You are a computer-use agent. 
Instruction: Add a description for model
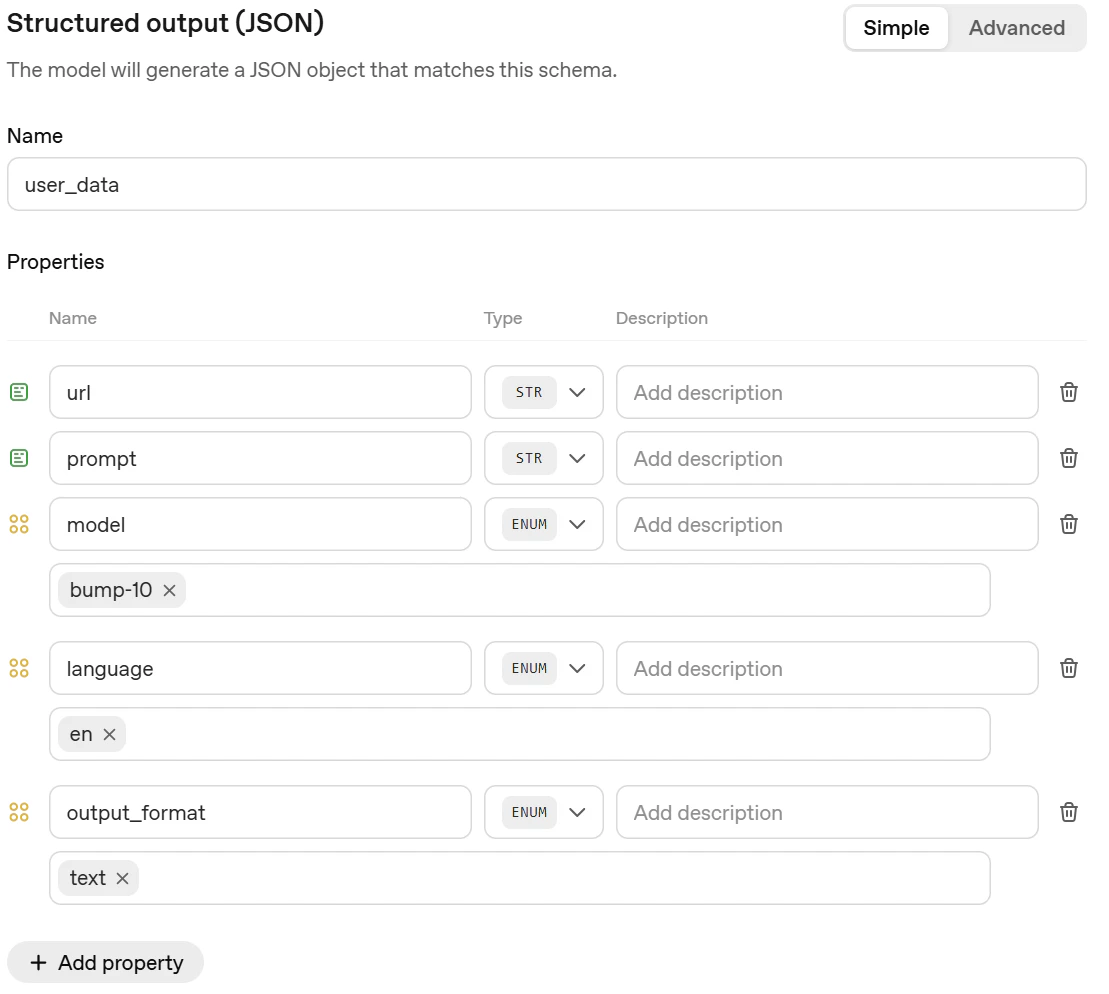coord(827,524)
